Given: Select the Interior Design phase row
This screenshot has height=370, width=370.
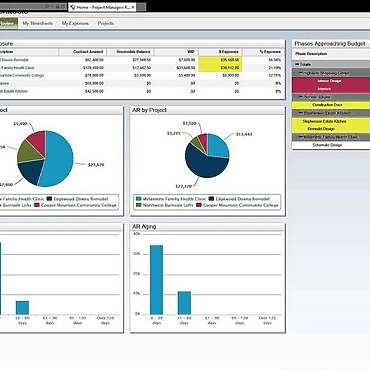Looking at the screenshot, I should [331, 81].
